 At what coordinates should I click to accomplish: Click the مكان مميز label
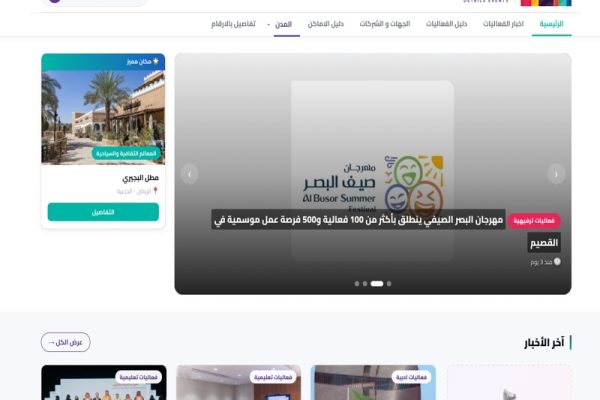tap(139, 62)
